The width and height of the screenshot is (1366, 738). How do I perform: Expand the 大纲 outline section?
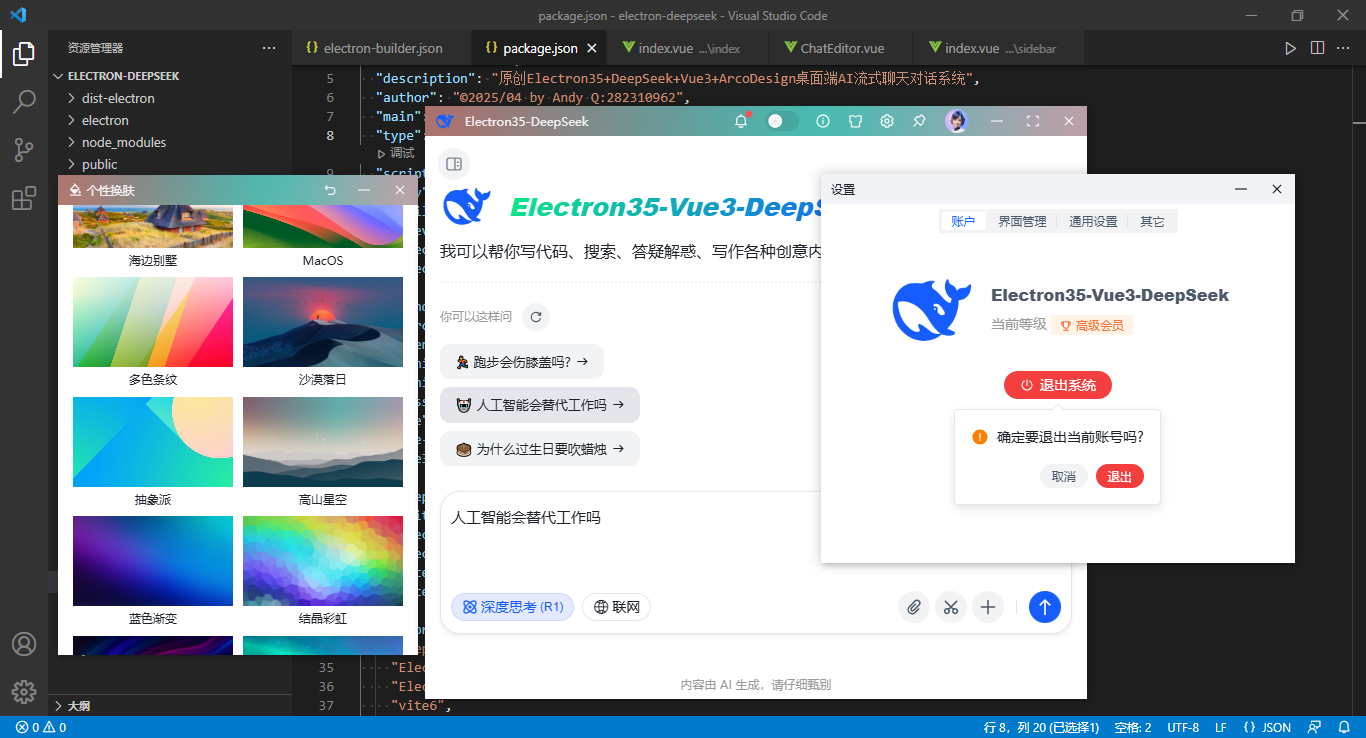click(78, 705)
